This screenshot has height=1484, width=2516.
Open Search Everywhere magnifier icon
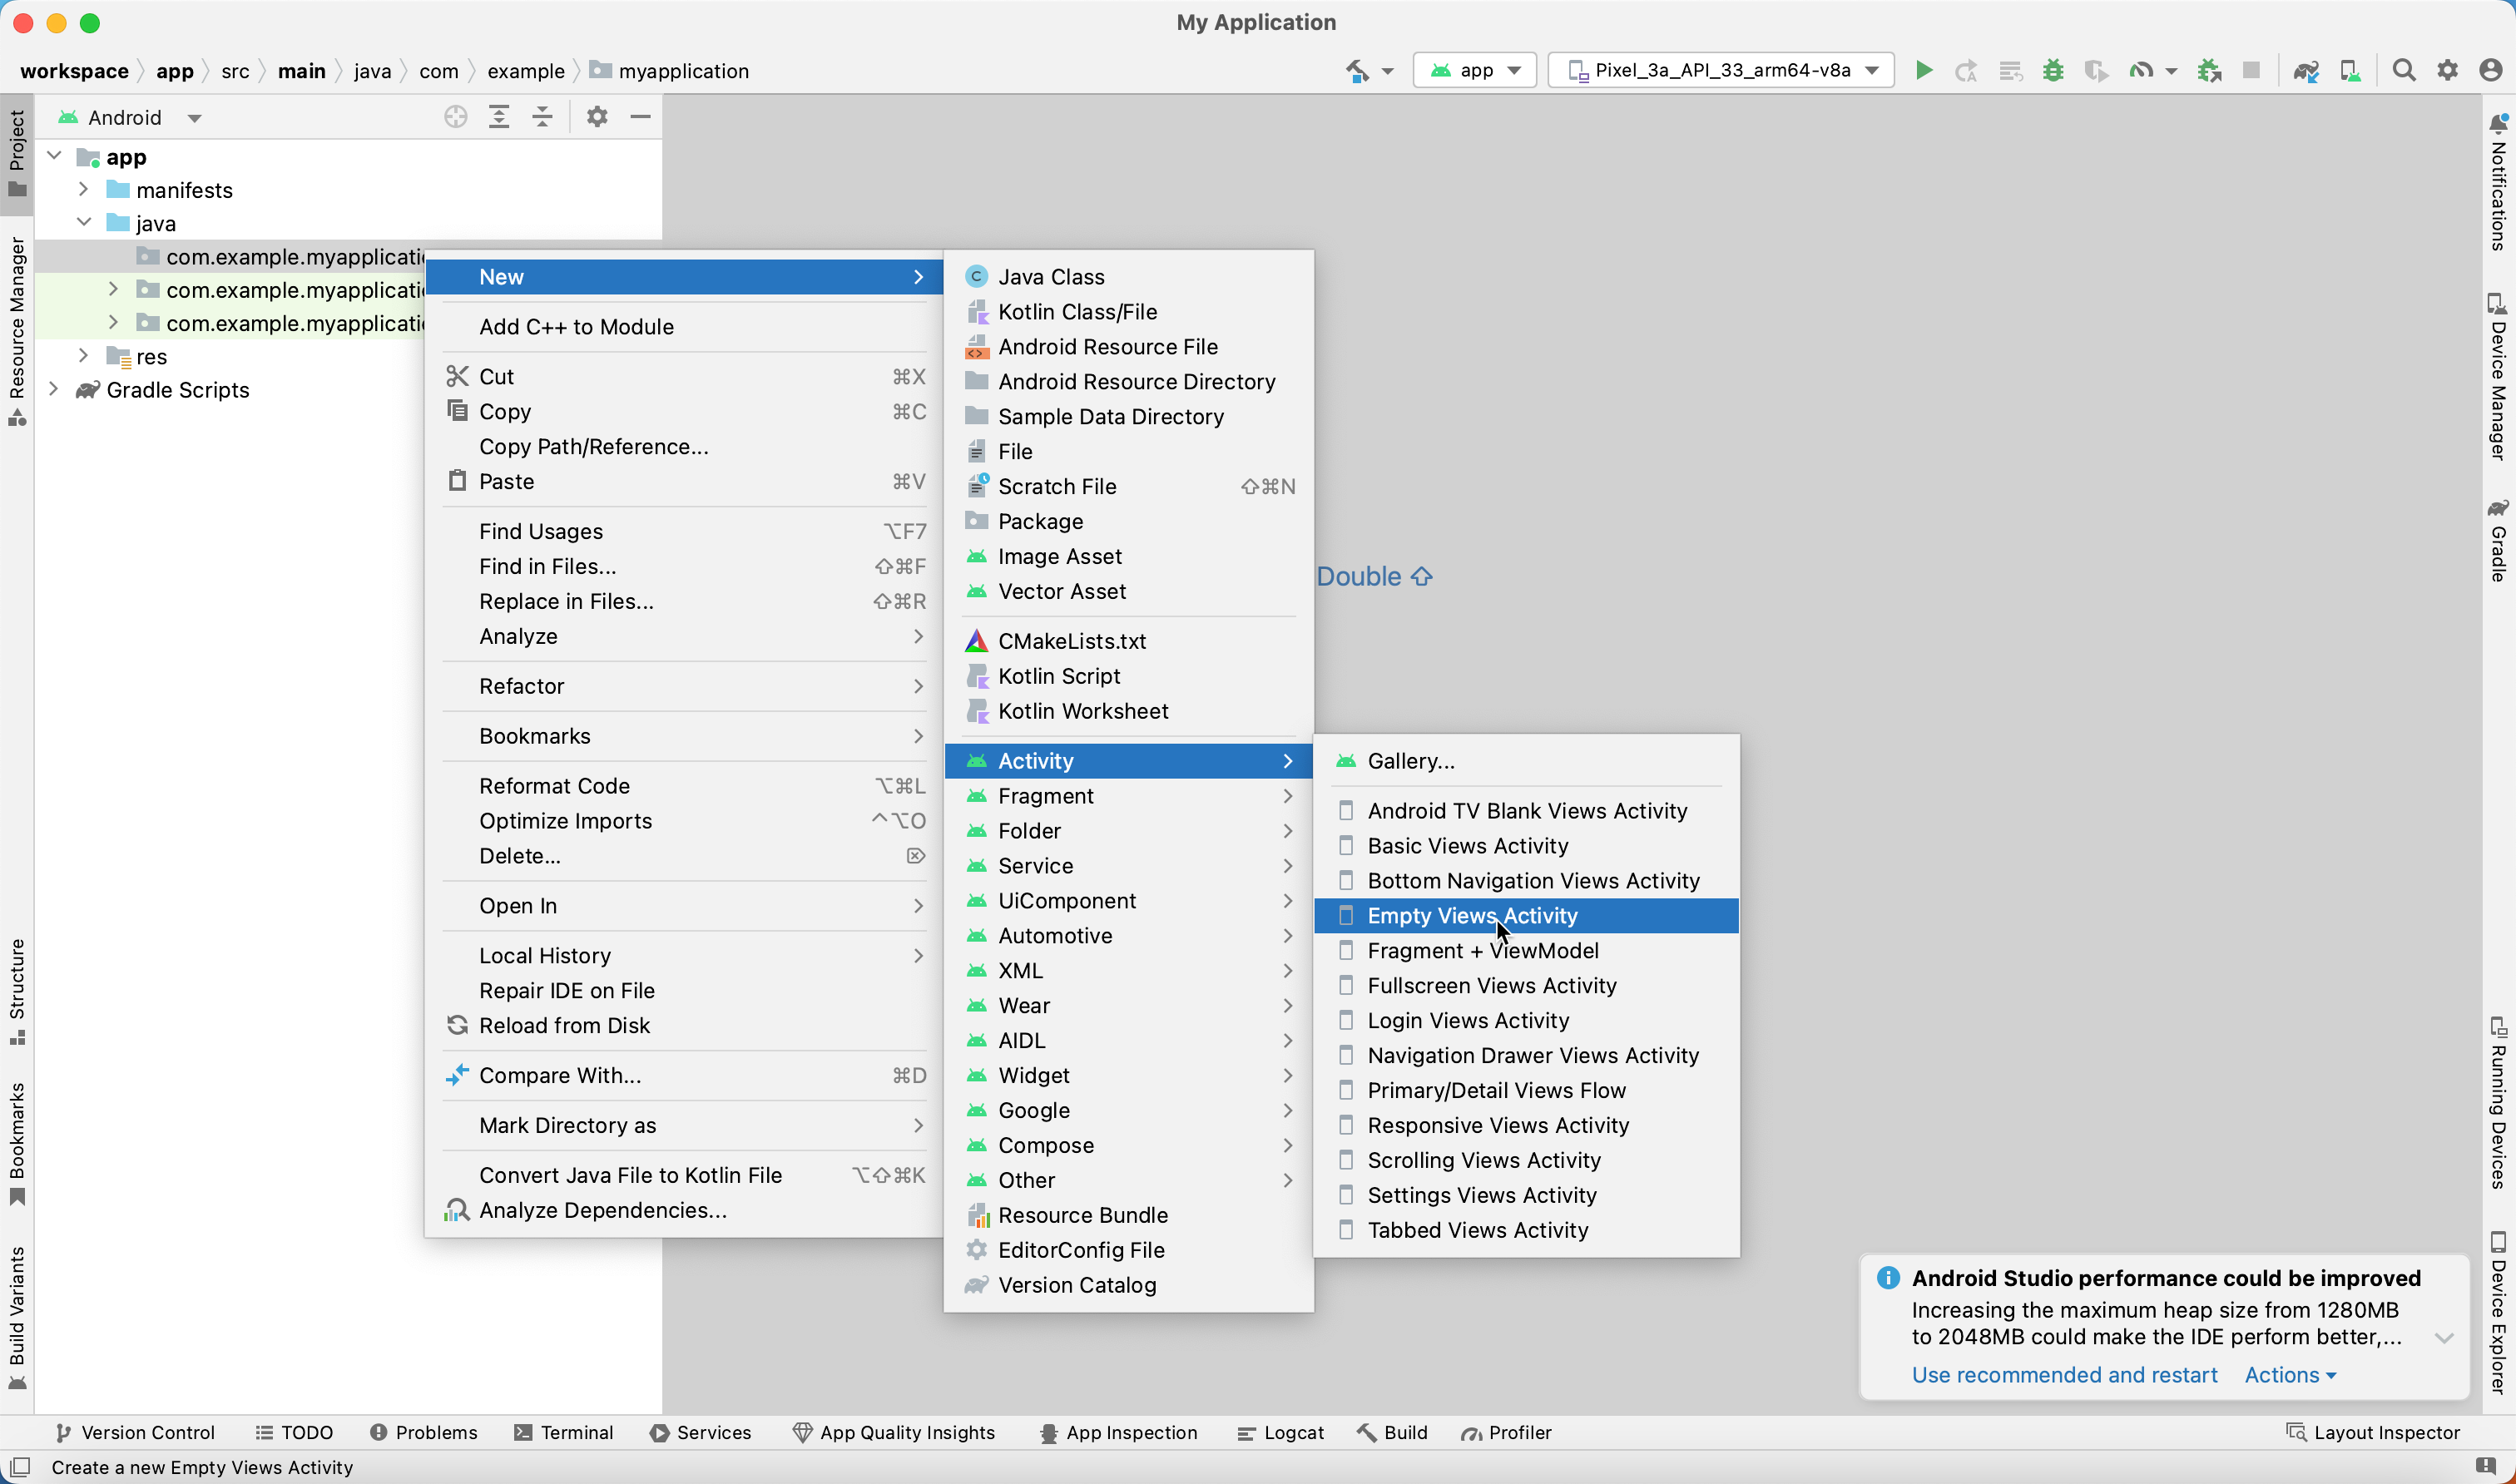[2404, 71]
